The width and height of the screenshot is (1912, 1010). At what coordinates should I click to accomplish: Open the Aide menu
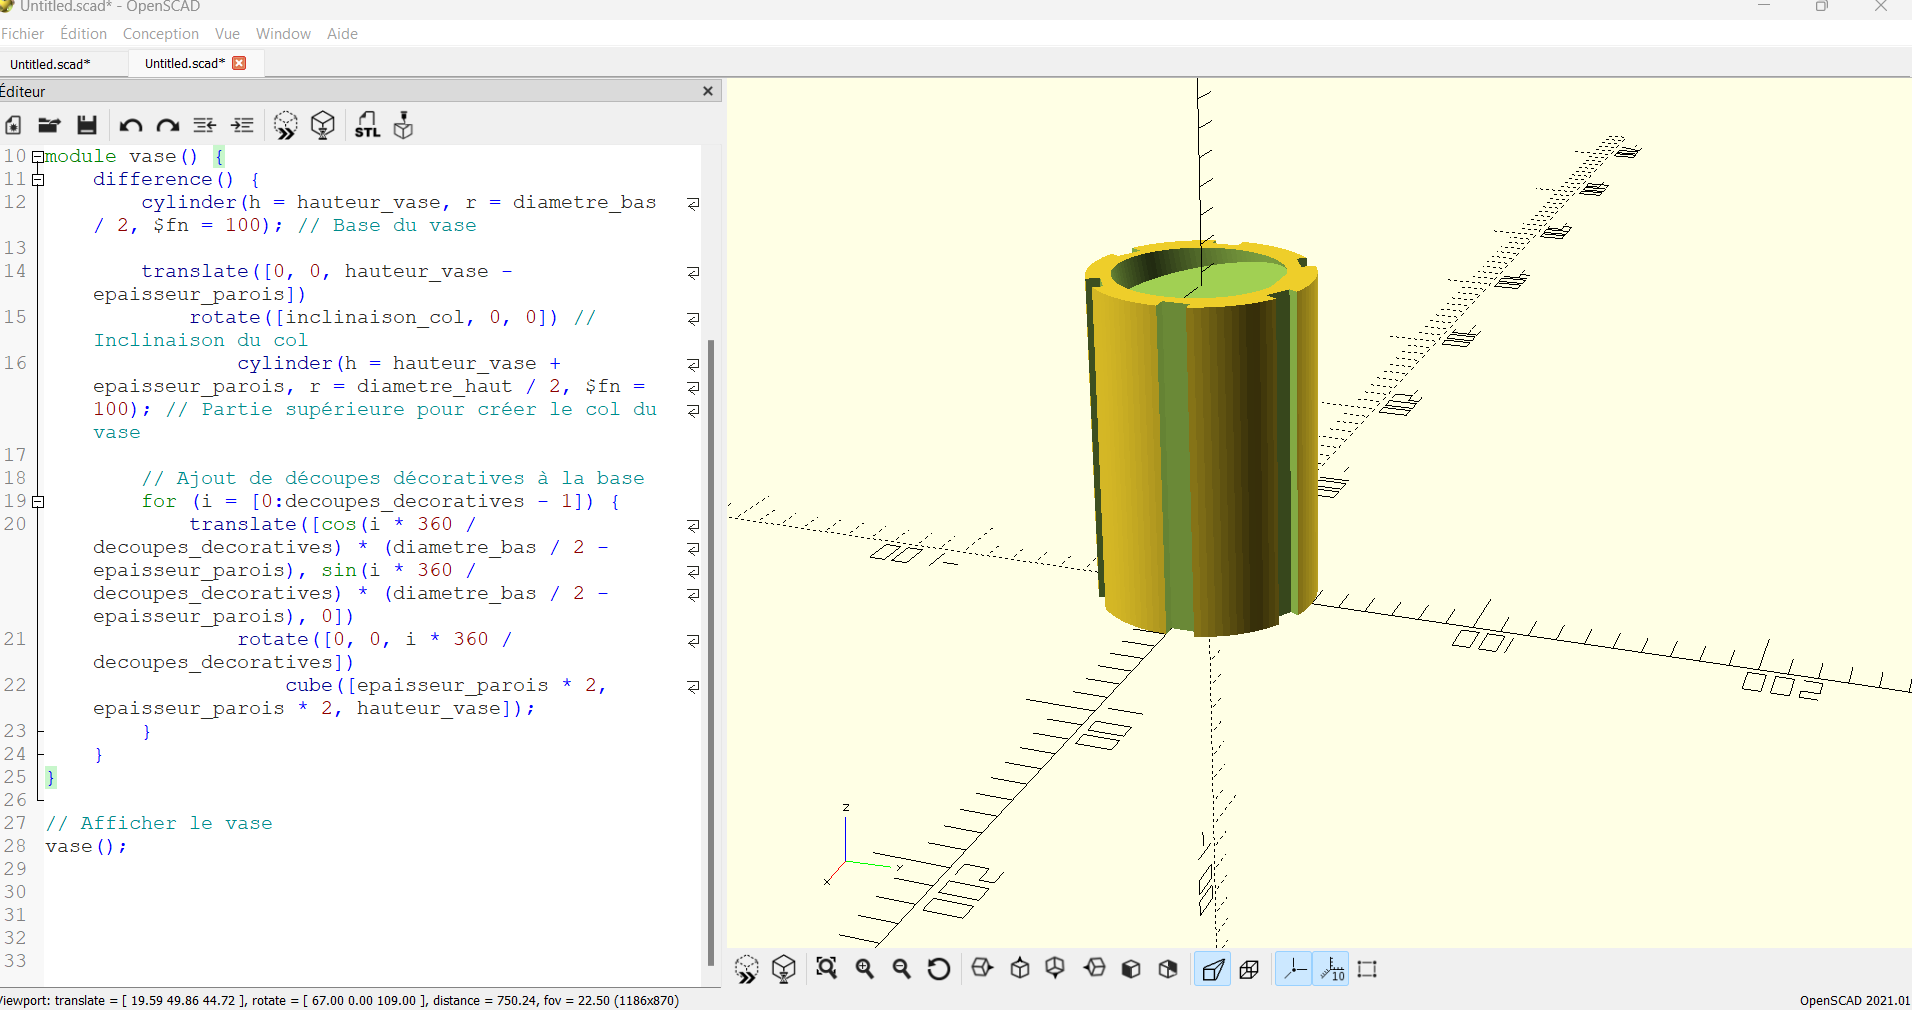click(342, 34)
